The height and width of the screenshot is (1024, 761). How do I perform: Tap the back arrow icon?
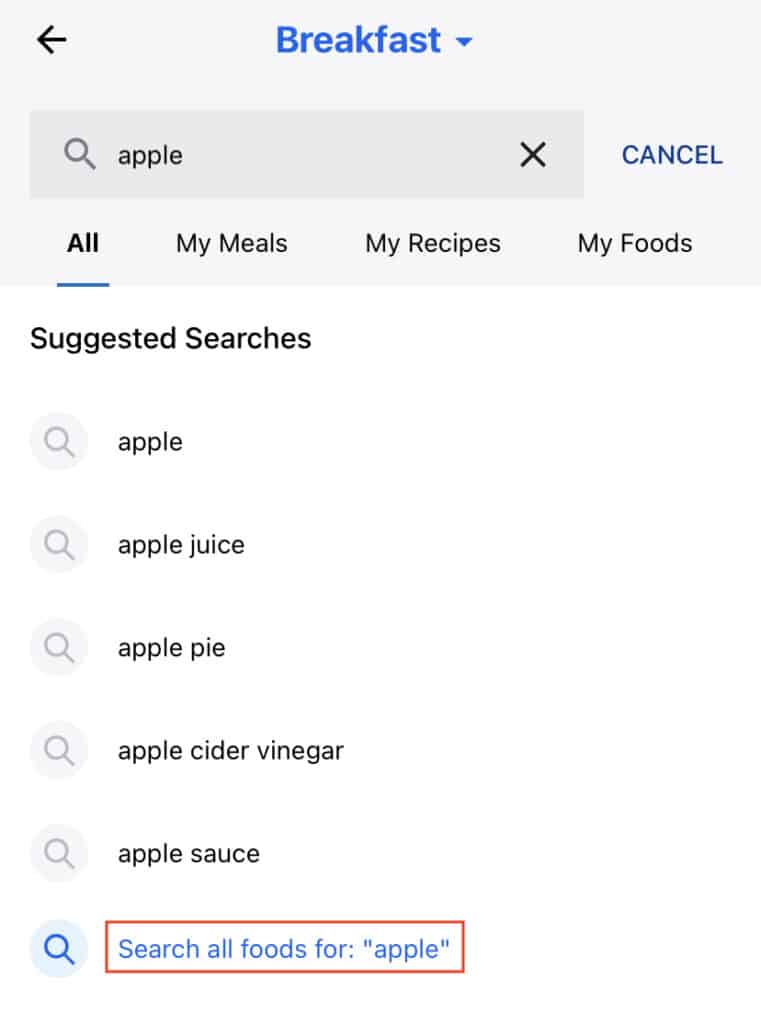click(x=51, y=40)
